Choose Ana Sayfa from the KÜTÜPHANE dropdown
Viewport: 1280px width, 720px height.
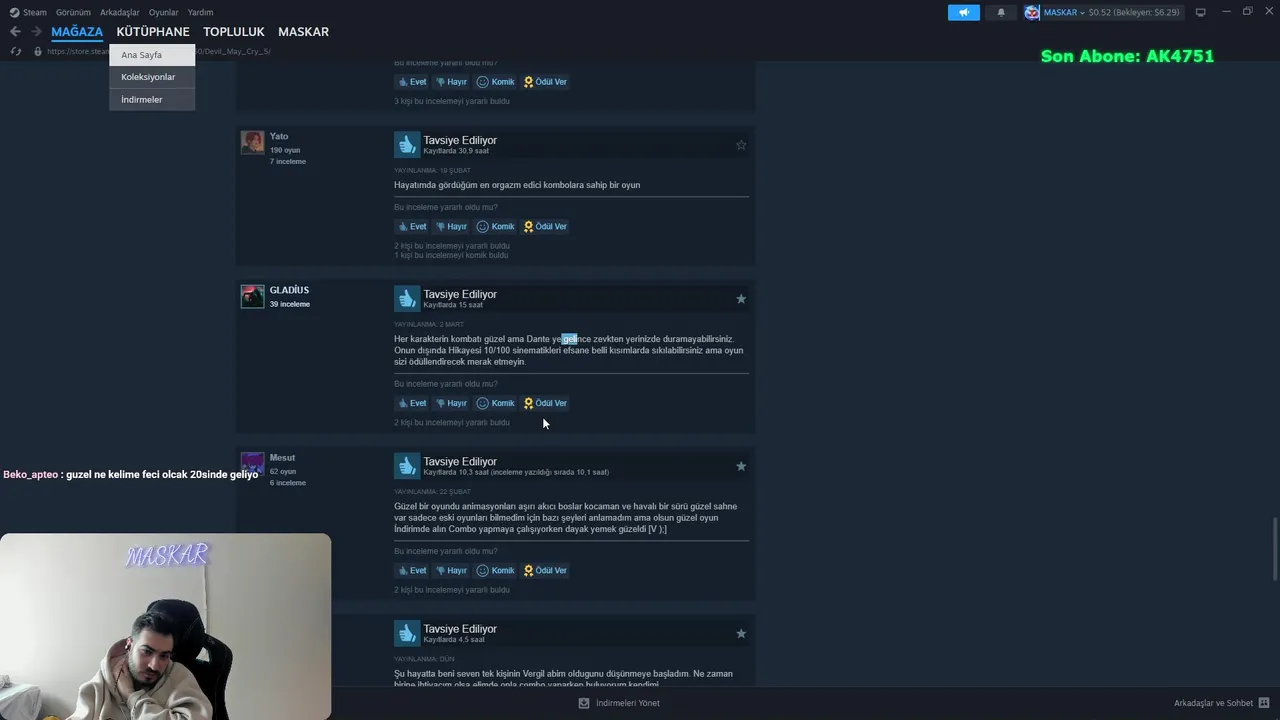(x=152, y=55)
